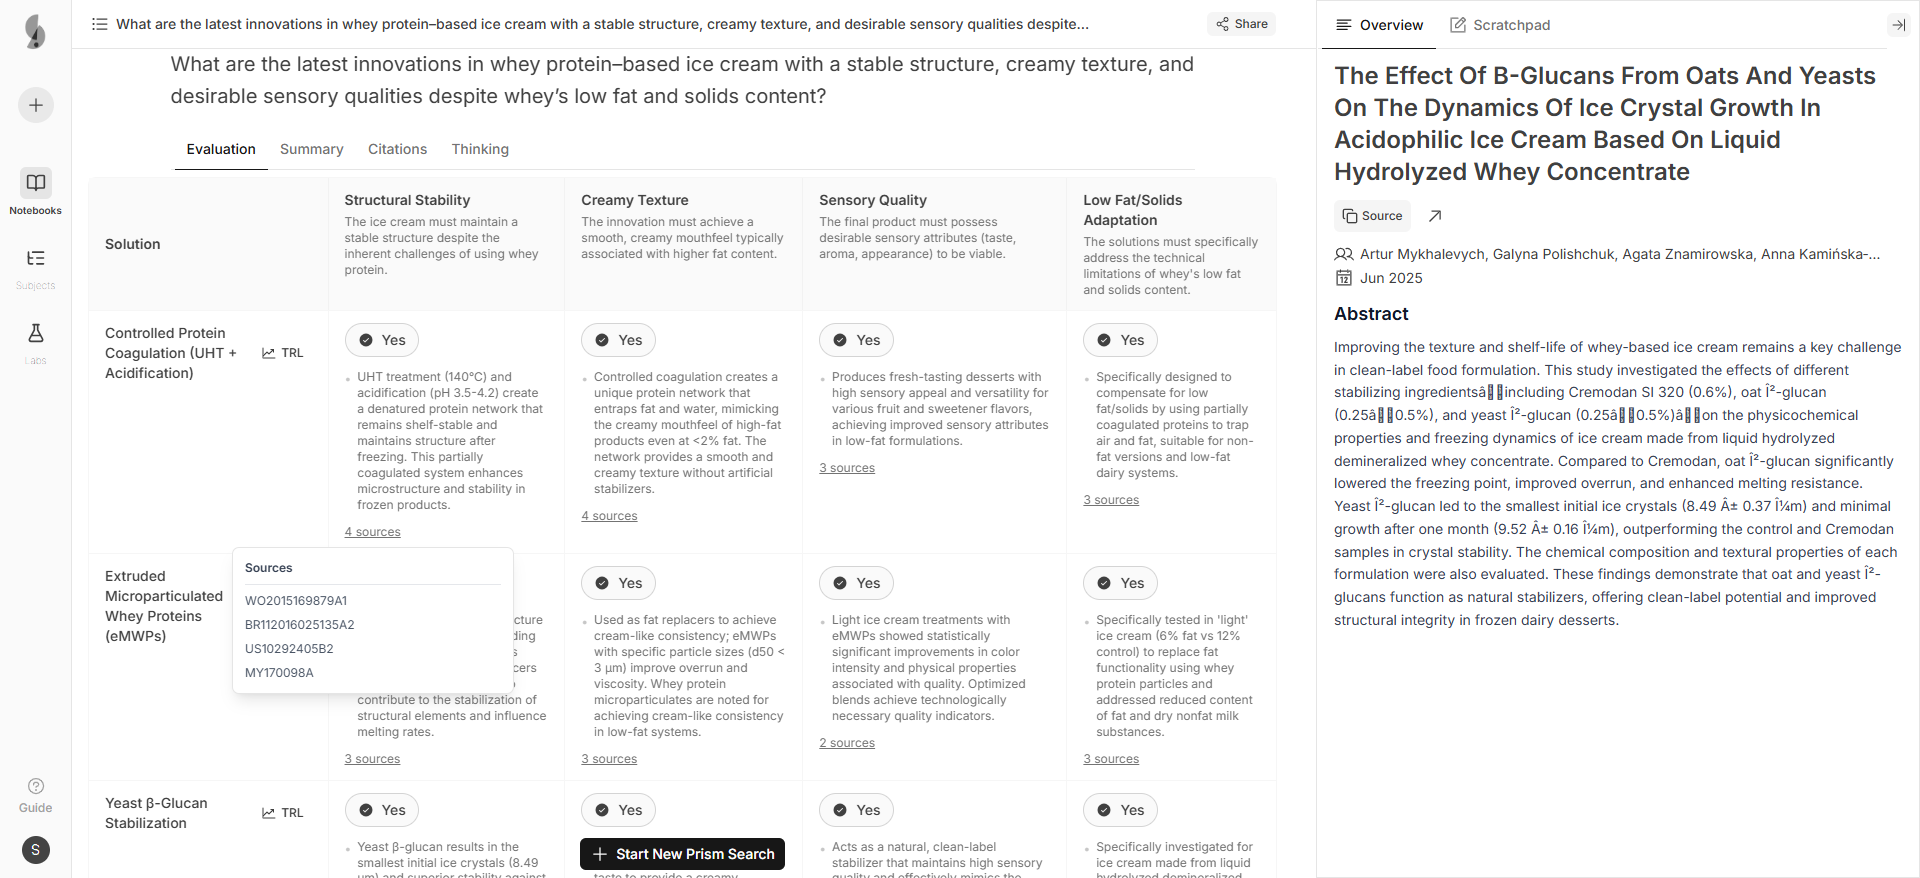Click the plus new search icon
The height and width of the screenshot is (878, 1920).
pyautogui.click(x=36, y=105)
